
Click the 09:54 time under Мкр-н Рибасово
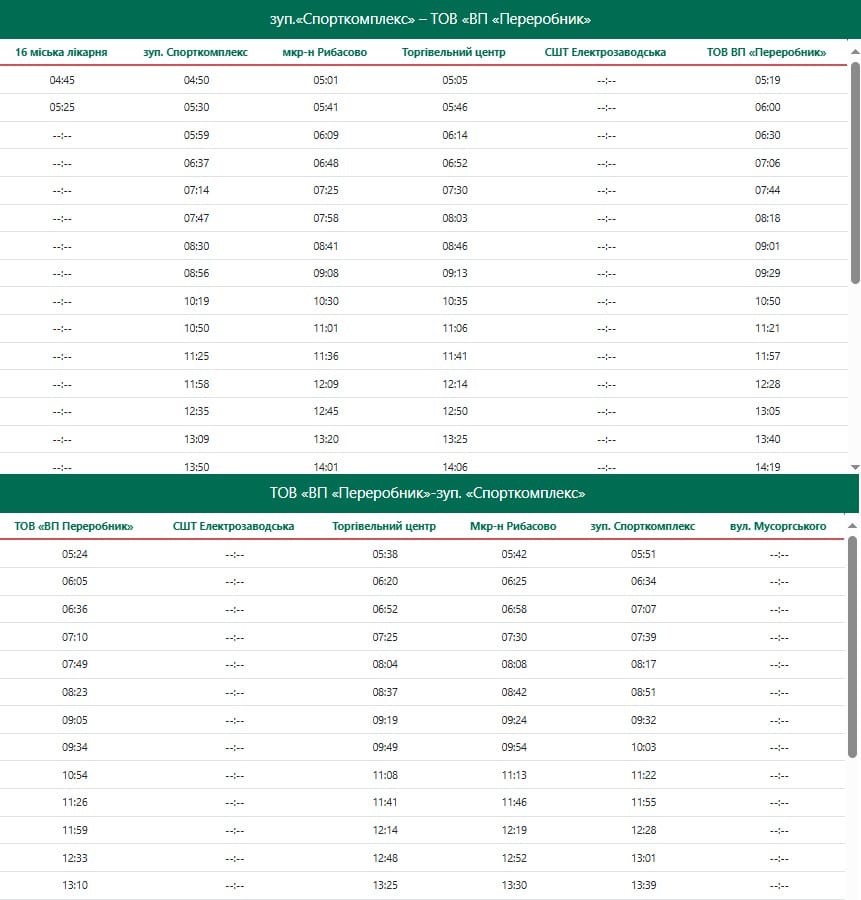(514, 747)
